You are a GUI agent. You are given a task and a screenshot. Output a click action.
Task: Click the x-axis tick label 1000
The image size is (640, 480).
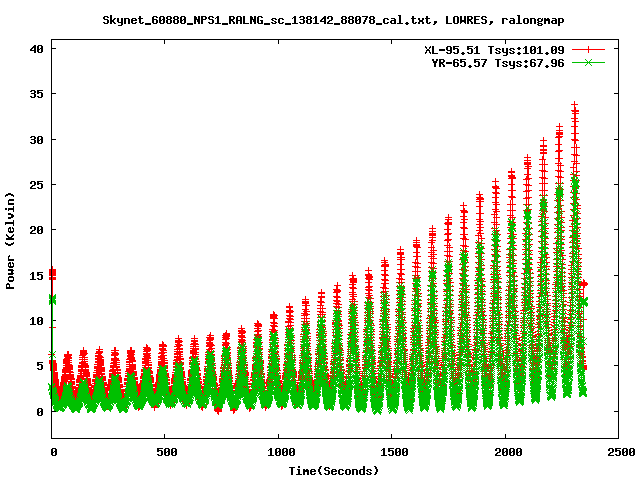coord(281,452)
